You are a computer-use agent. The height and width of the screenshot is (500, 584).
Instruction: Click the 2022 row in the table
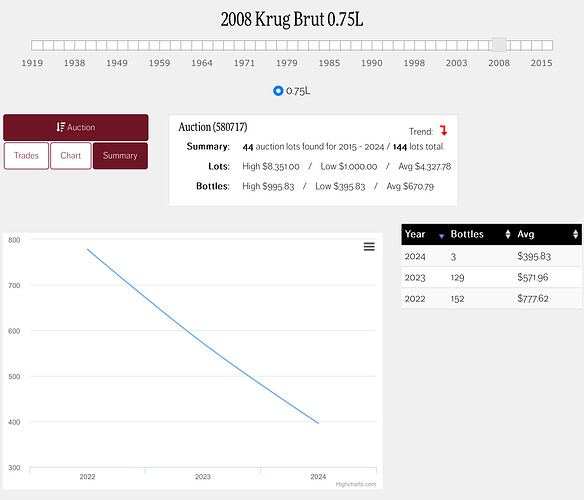point(491,298)
